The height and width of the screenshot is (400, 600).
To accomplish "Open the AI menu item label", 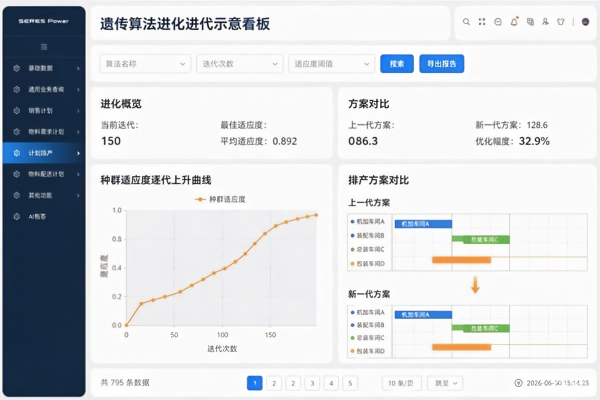I will click(x=37, y=217).
